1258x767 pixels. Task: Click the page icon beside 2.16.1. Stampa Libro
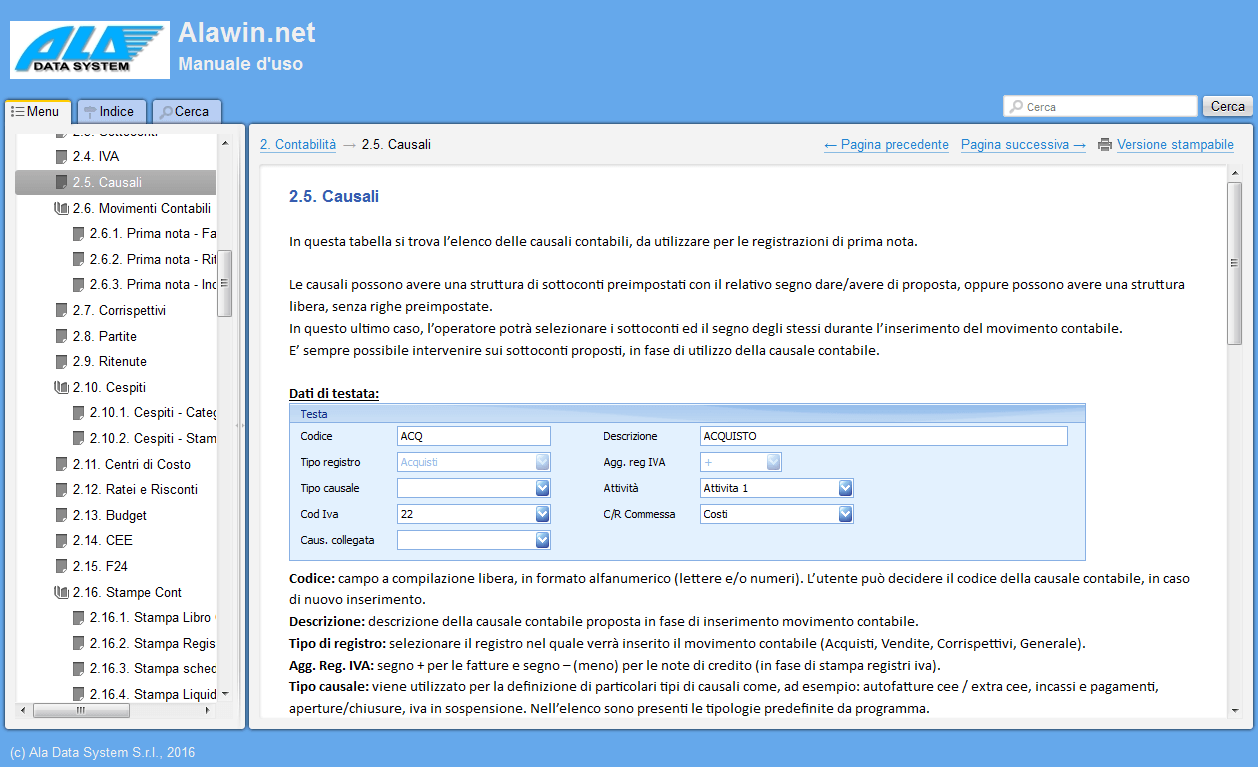coord(79,617)
